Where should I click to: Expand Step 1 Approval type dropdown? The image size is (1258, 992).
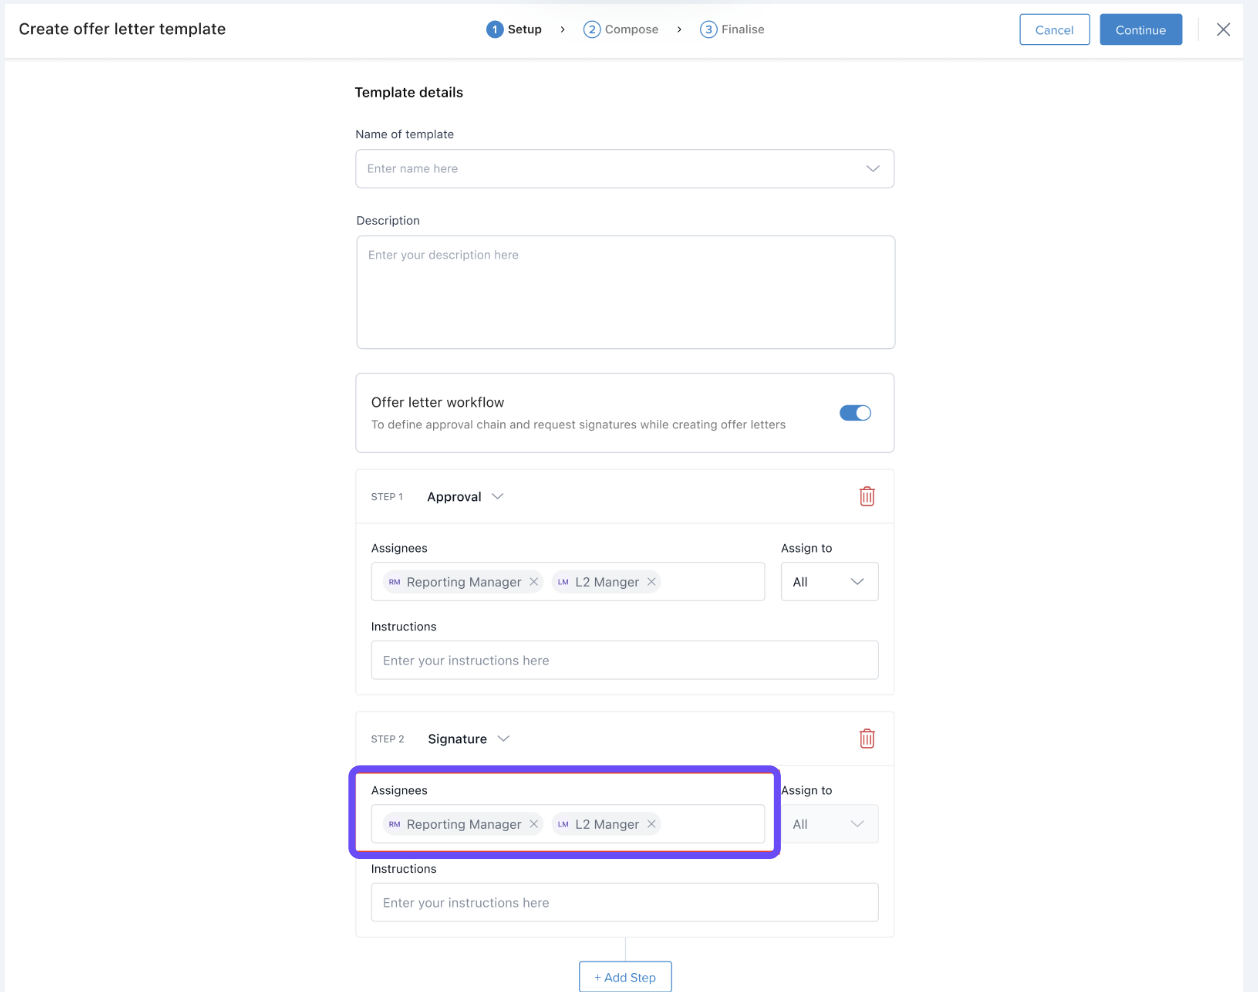[x=466, y=497]
